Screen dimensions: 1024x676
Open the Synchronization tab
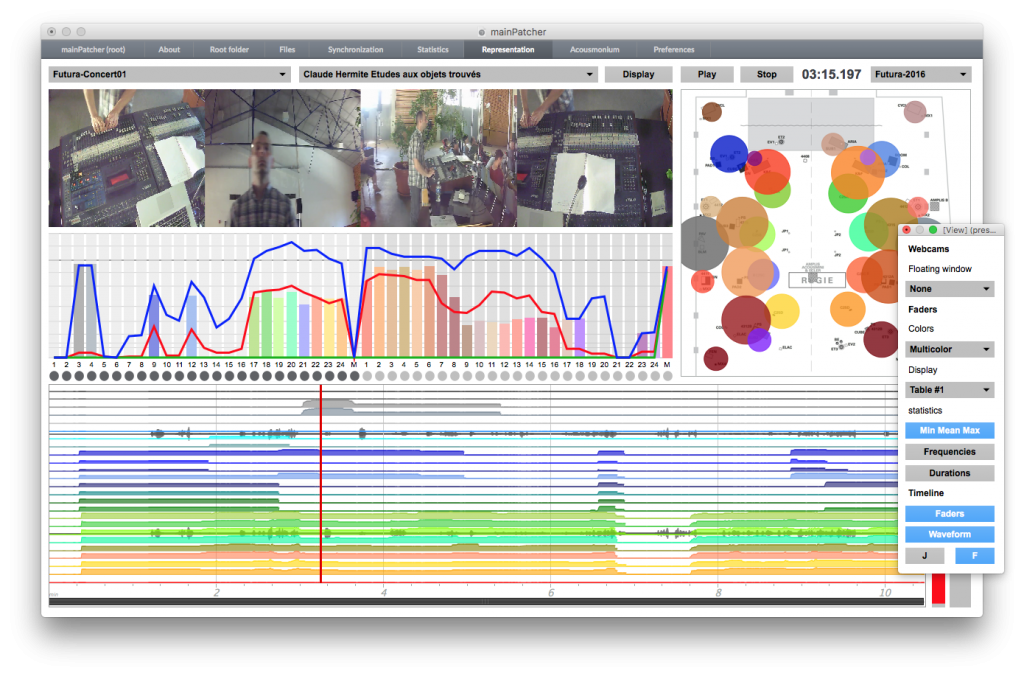click(x=355, y=50)
